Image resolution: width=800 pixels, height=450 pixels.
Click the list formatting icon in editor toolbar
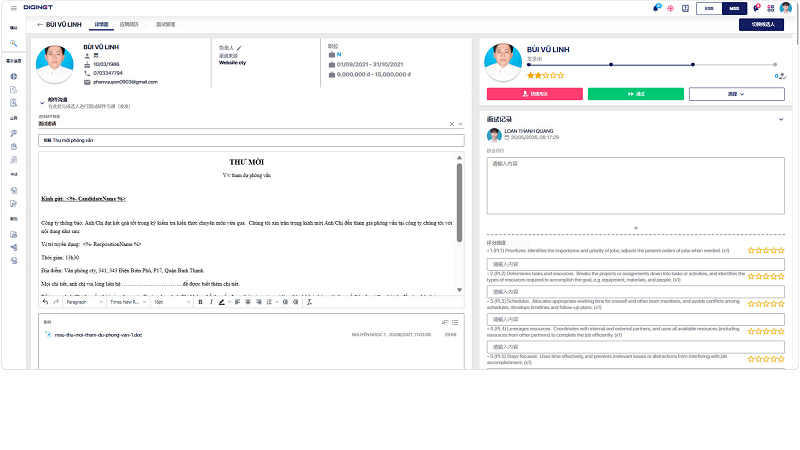coord(269,302)
